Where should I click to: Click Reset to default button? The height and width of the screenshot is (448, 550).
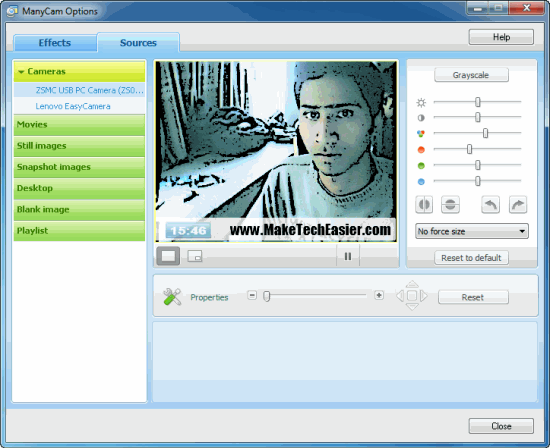click(x=471, y=258)
